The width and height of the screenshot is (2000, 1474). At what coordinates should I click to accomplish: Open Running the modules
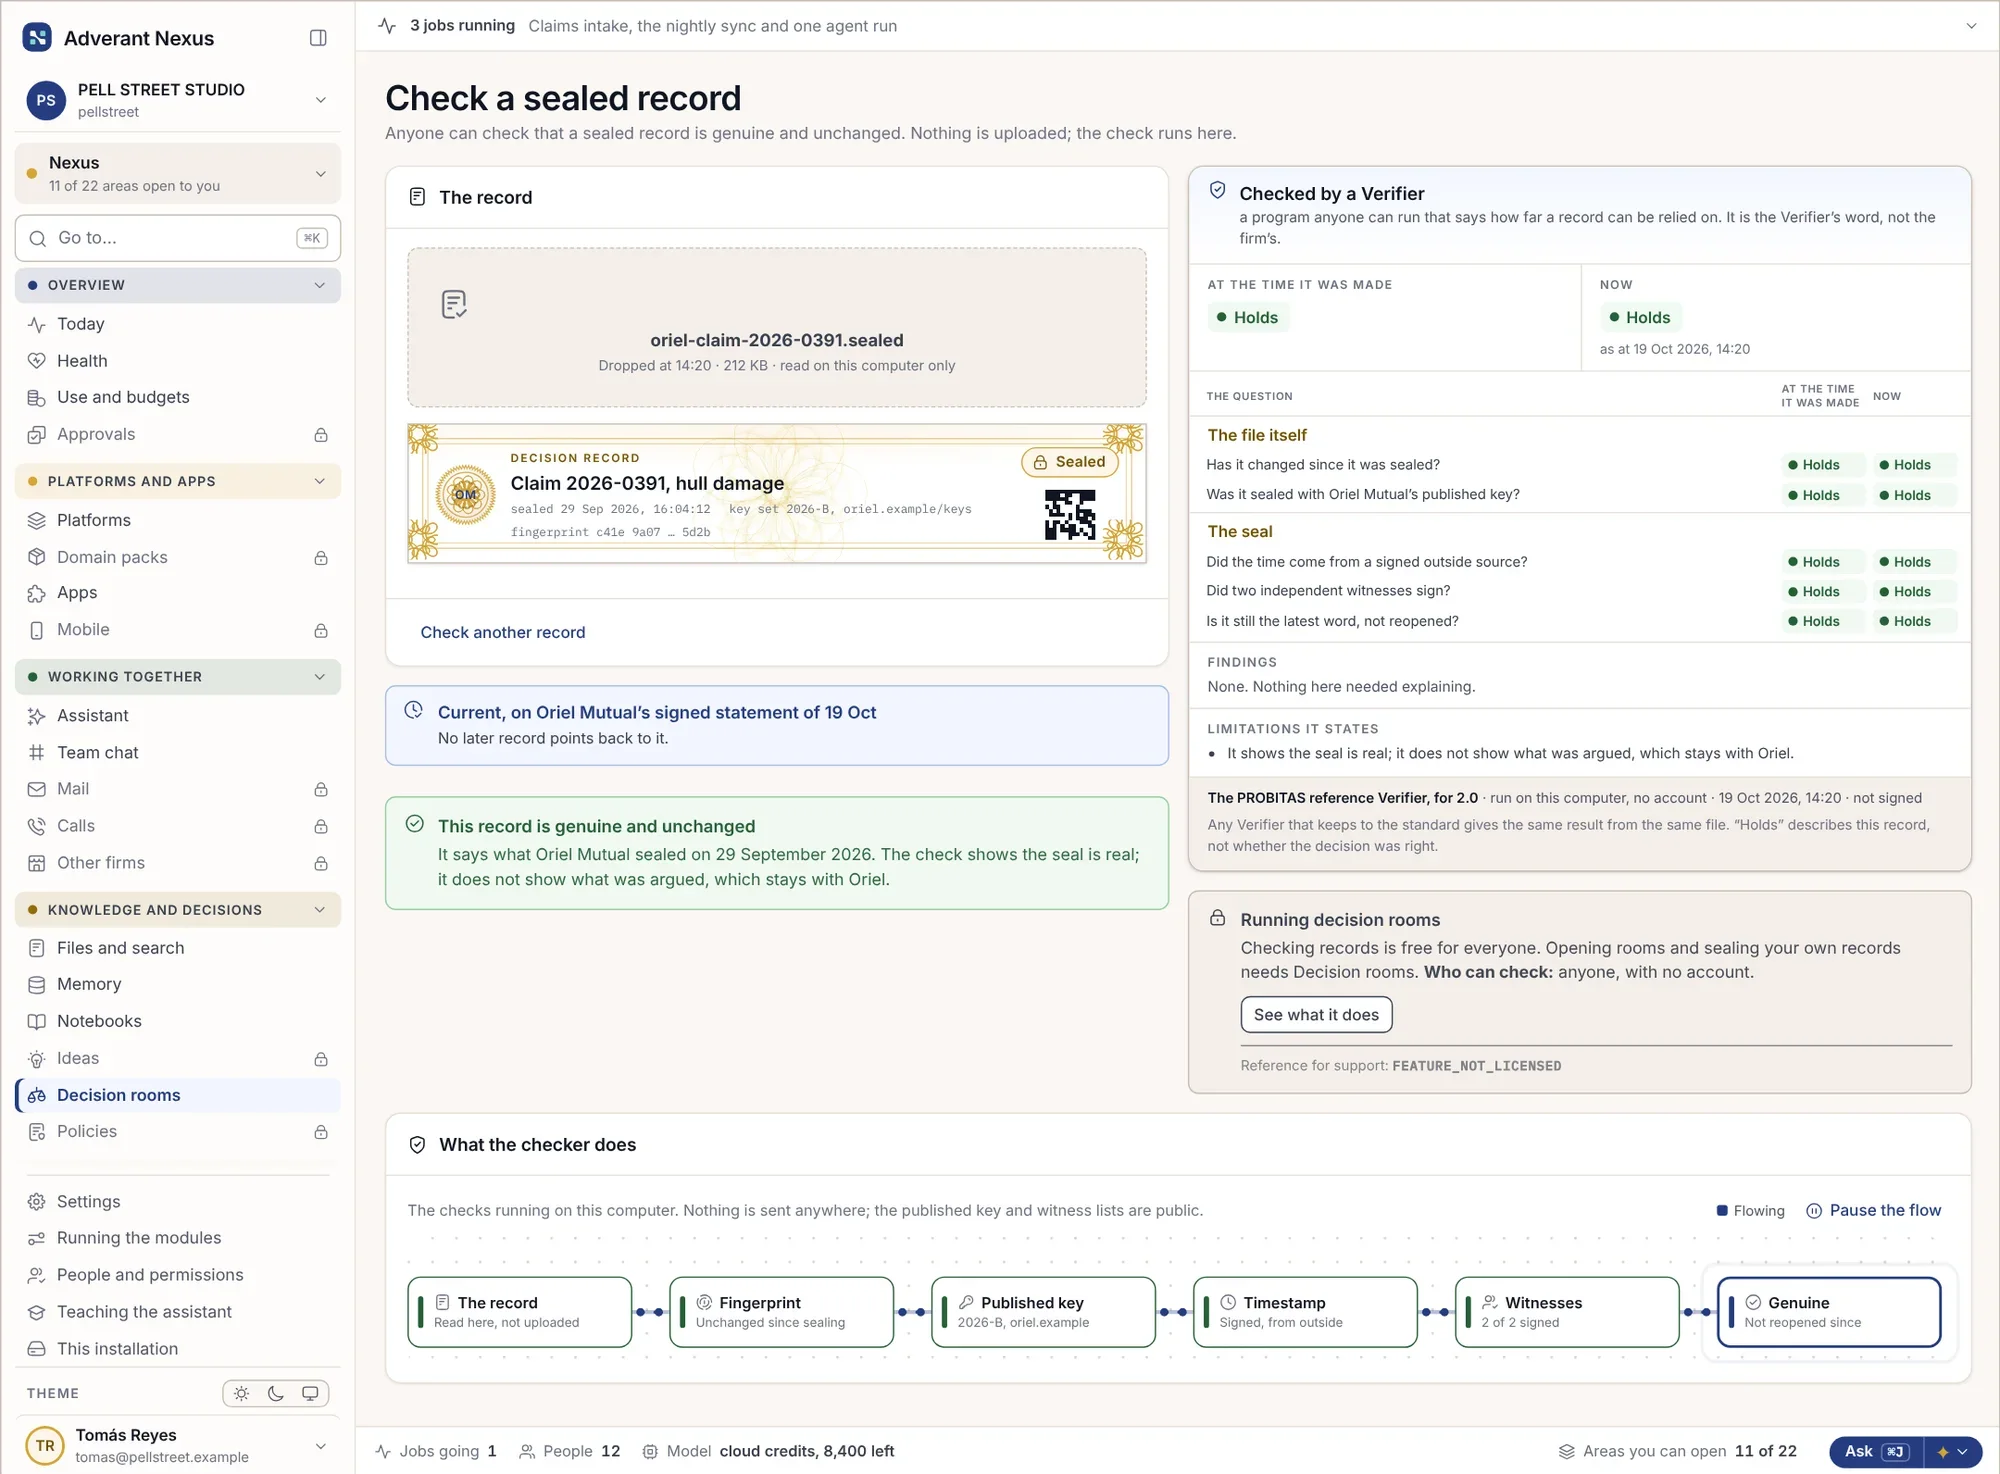[178, 1238]
